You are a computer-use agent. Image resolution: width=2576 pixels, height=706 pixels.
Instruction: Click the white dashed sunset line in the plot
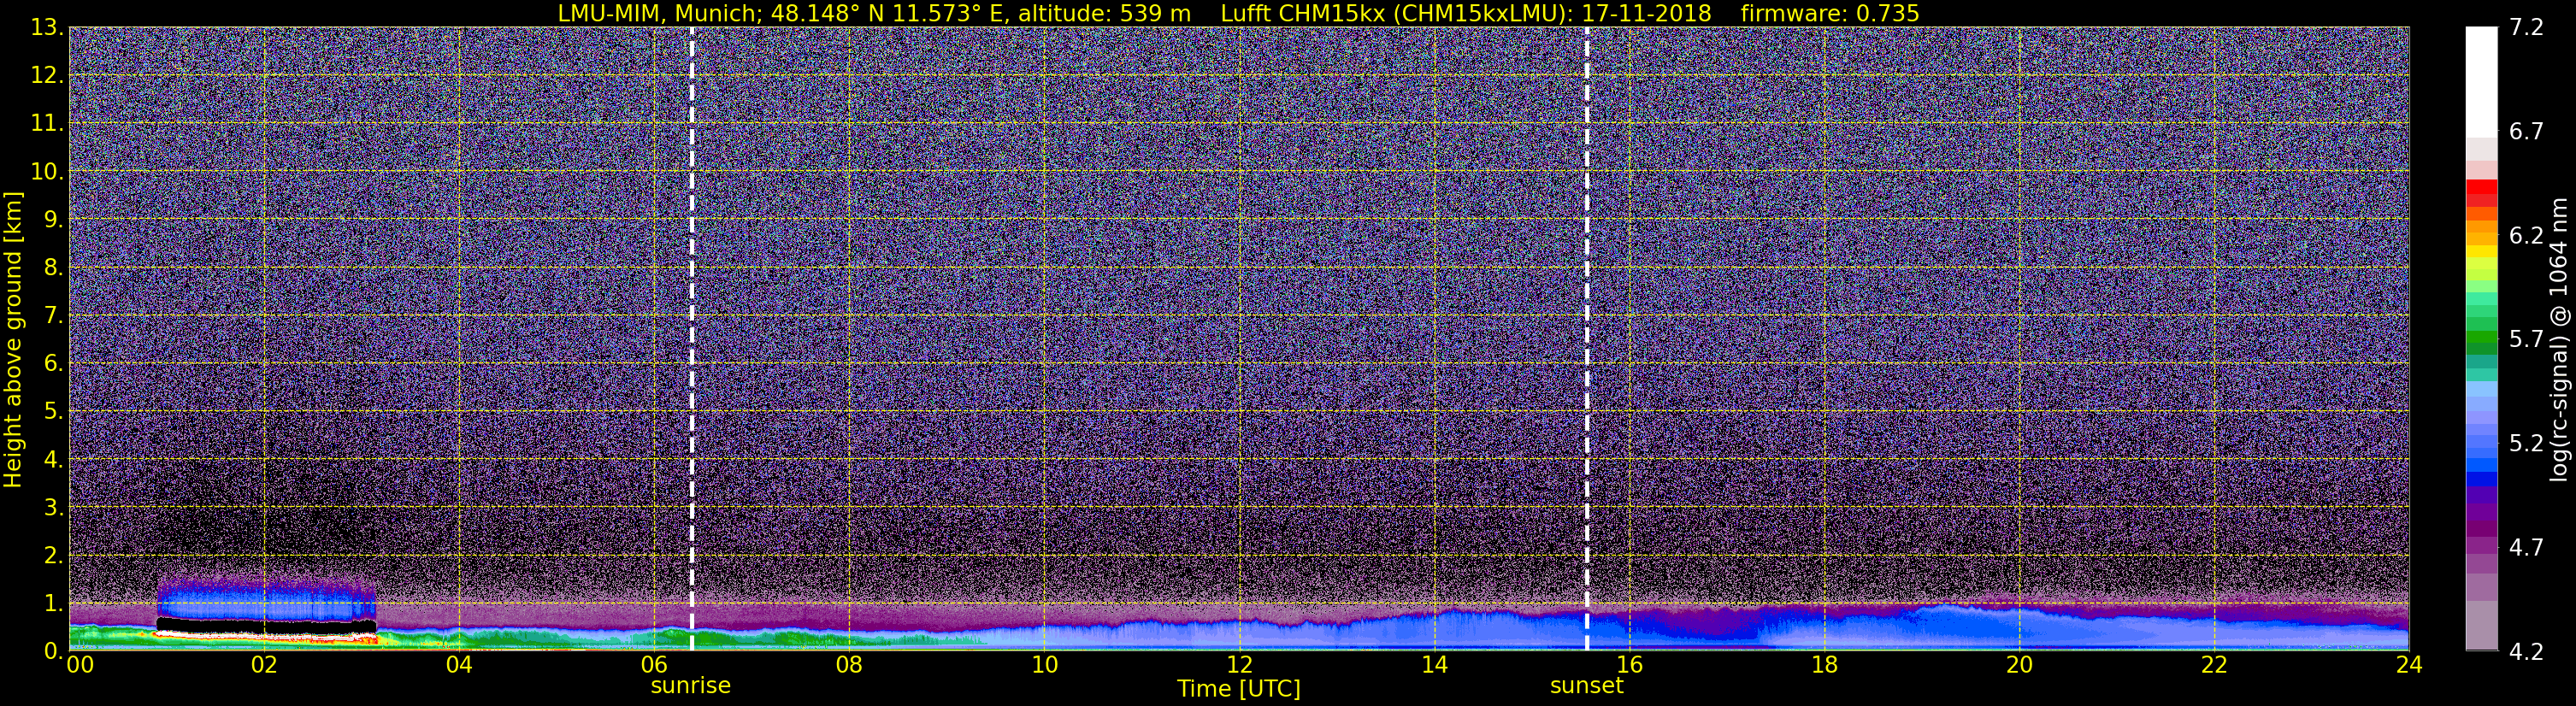pos(1587,339)
